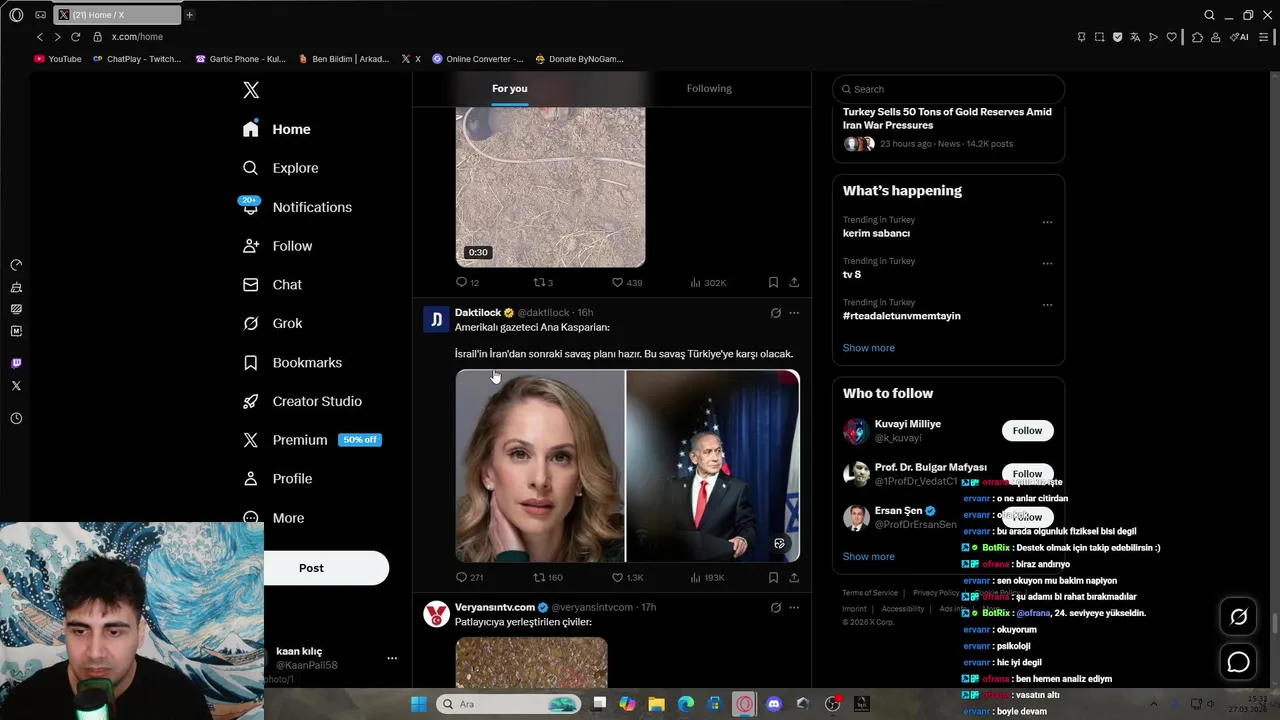Image resolution: width=1280 pixels, height=720 pixels.
Task: Open Terms of Service link
Action: tap(870, 593)
